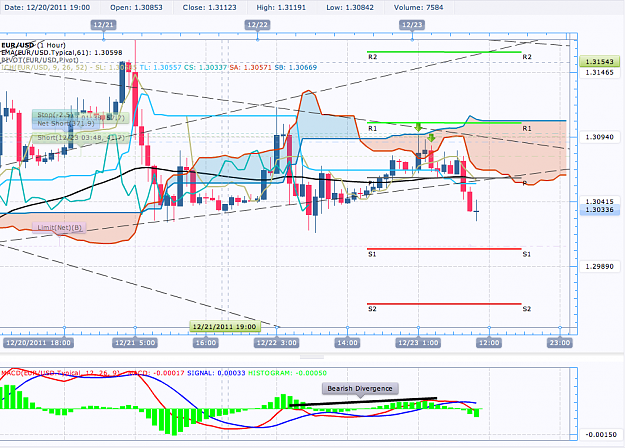Click the Limit(Net)(B) order label
625x448 pixels.
coord(59,228)
